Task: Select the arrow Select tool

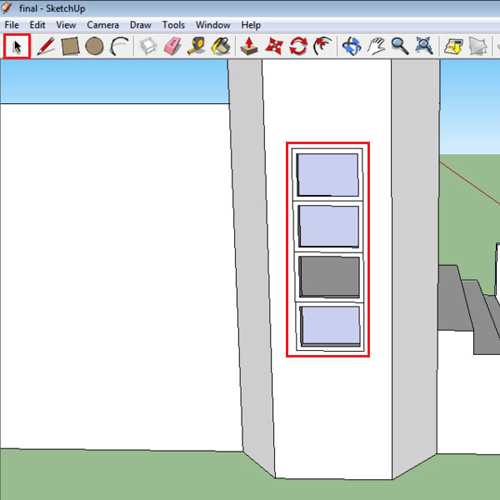Action: click(17, 46)
